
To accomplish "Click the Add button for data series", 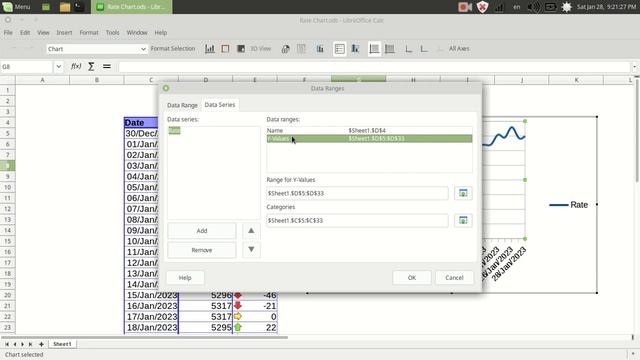I will point(202,231).
